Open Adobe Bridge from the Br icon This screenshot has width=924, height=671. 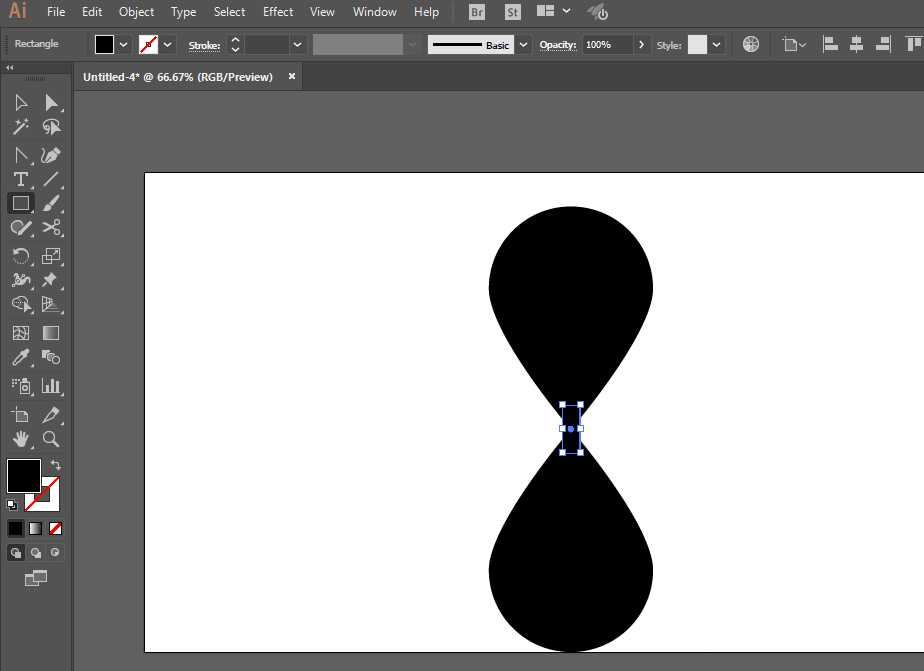[477, 12]
